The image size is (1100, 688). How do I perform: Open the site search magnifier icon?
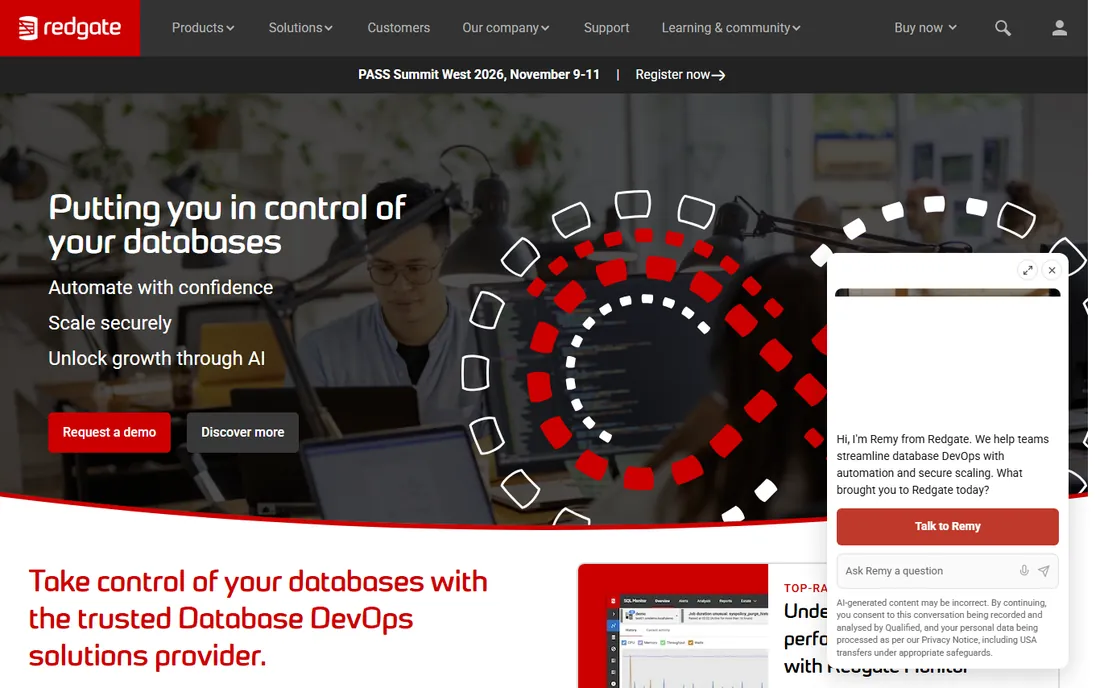pyautogui.click(x=1002, y=28)
